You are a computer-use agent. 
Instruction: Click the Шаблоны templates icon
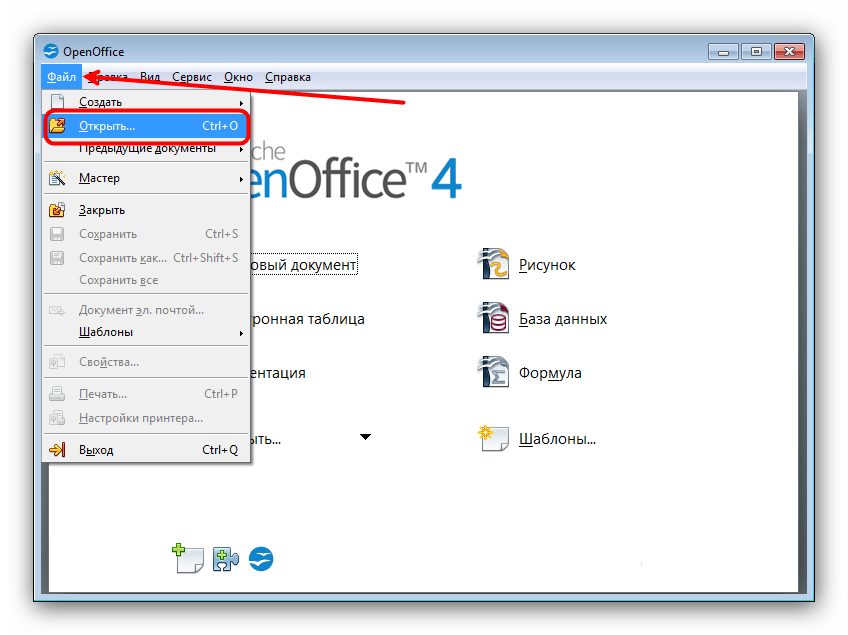point(493,438)
